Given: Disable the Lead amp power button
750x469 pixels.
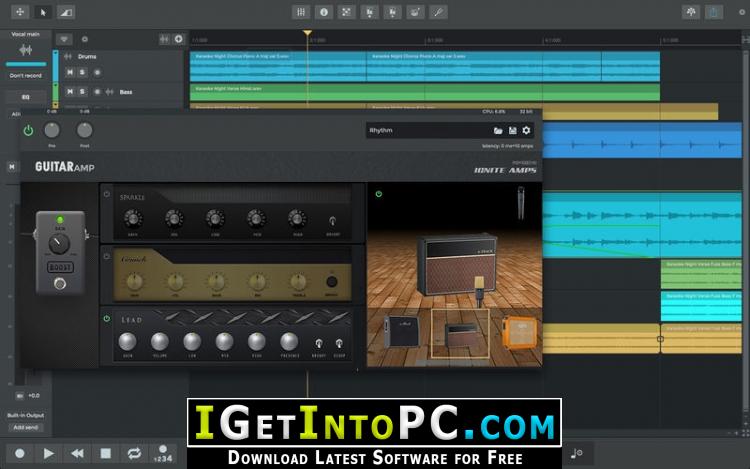Looking at the screenshot, I should 107,318.
